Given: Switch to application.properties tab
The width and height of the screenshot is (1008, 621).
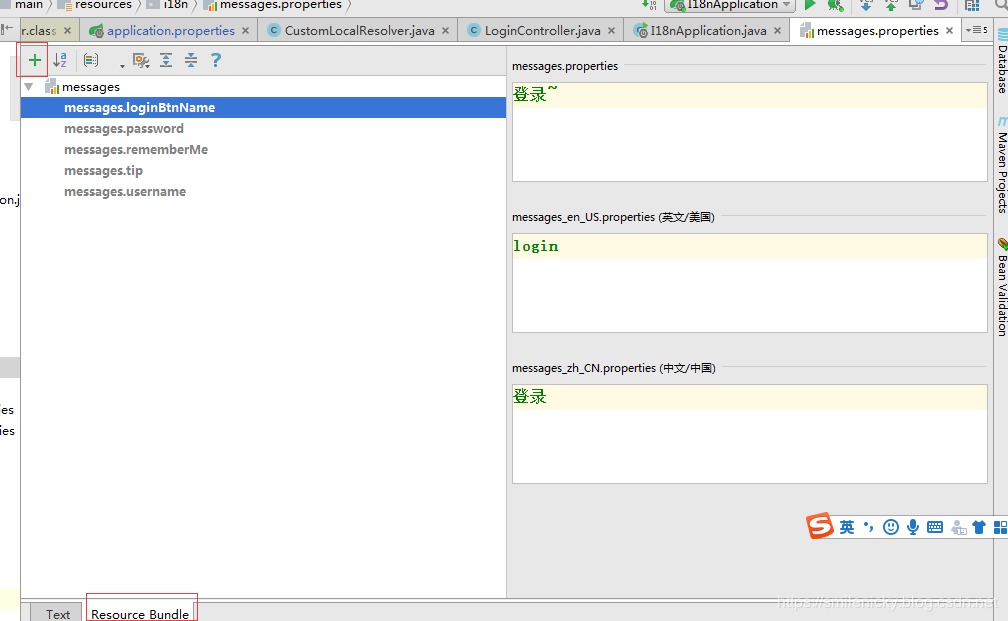Looking at the screenshot, I should 170,31.
